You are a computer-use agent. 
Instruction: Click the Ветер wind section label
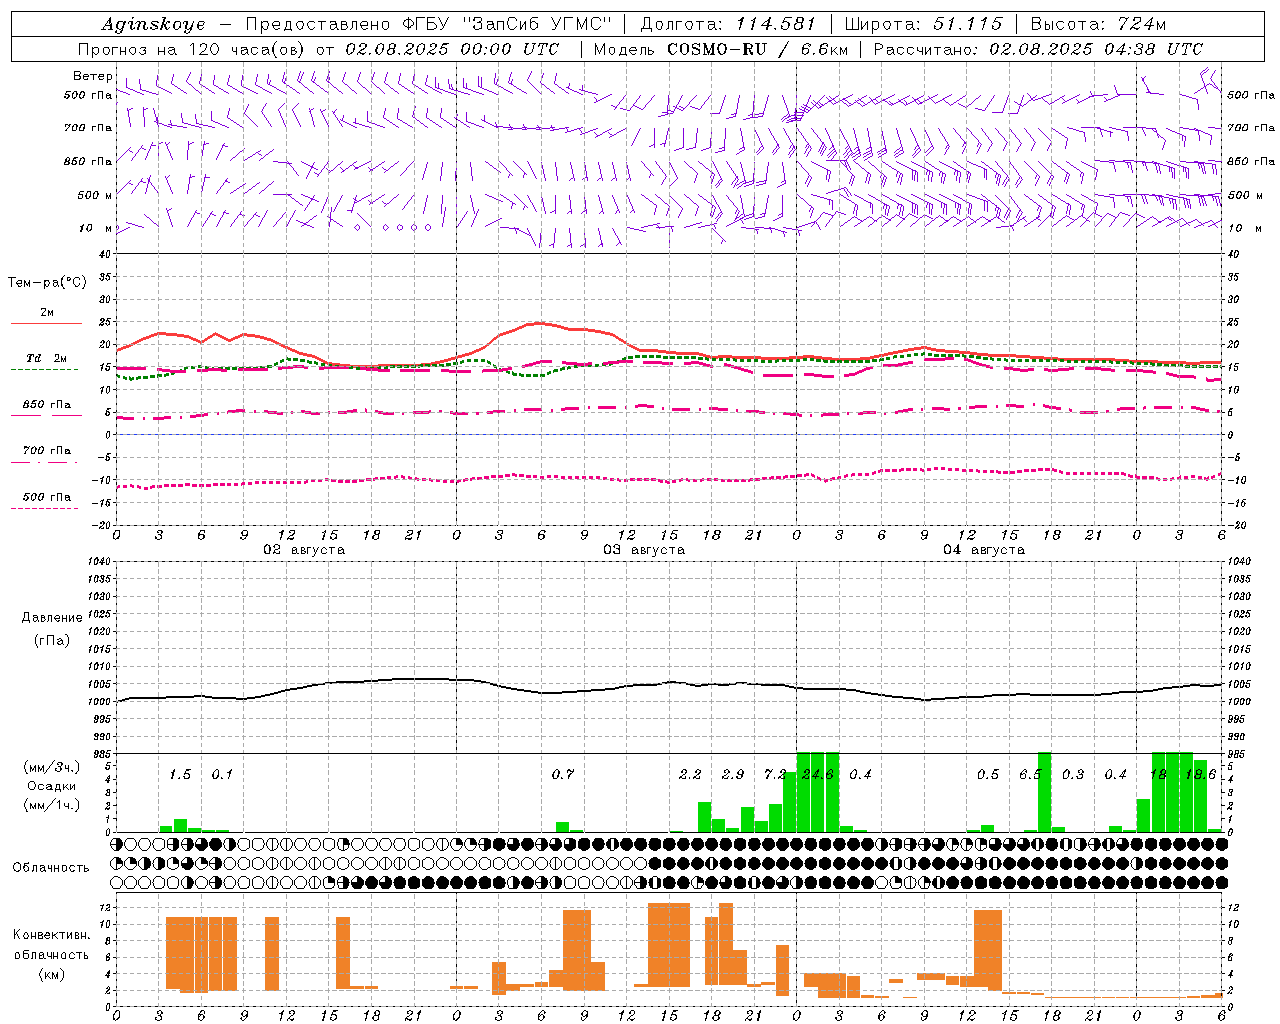pyautogui.click(x=93, y=76)
